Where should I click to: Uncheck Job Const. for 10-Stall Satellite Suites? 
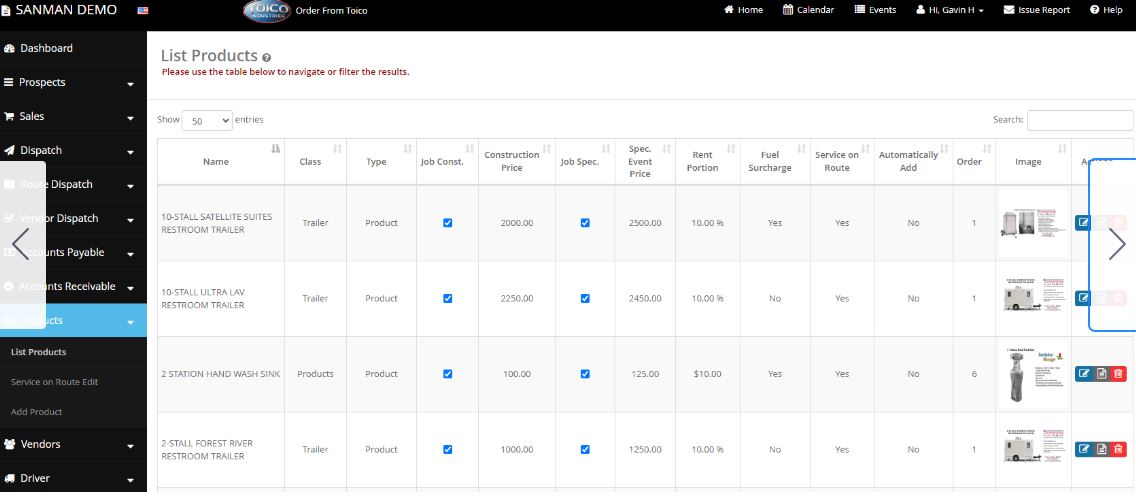pos(447,223)
